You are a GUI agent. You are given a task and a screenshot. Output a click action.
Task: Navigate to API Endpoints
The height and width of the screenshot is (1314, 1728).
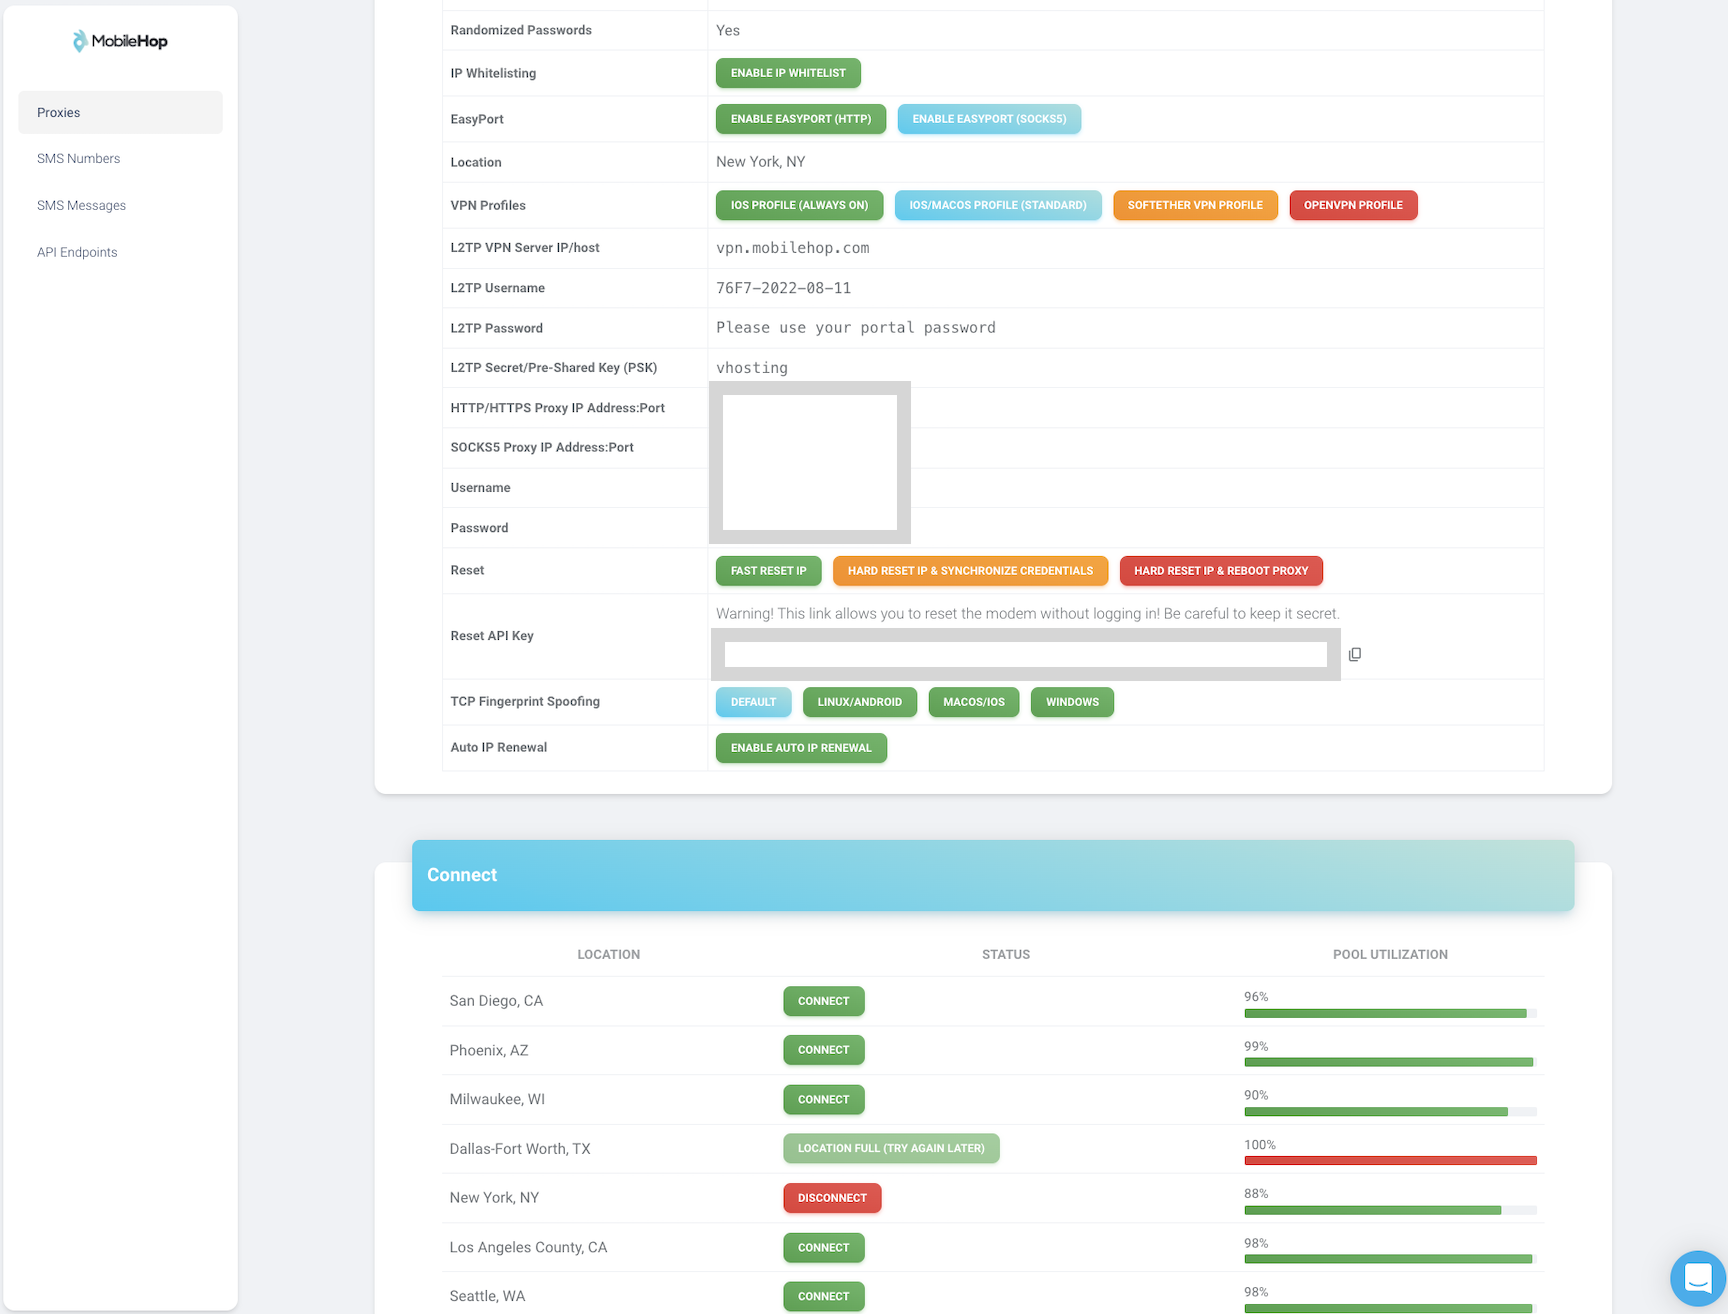(77, 252)
